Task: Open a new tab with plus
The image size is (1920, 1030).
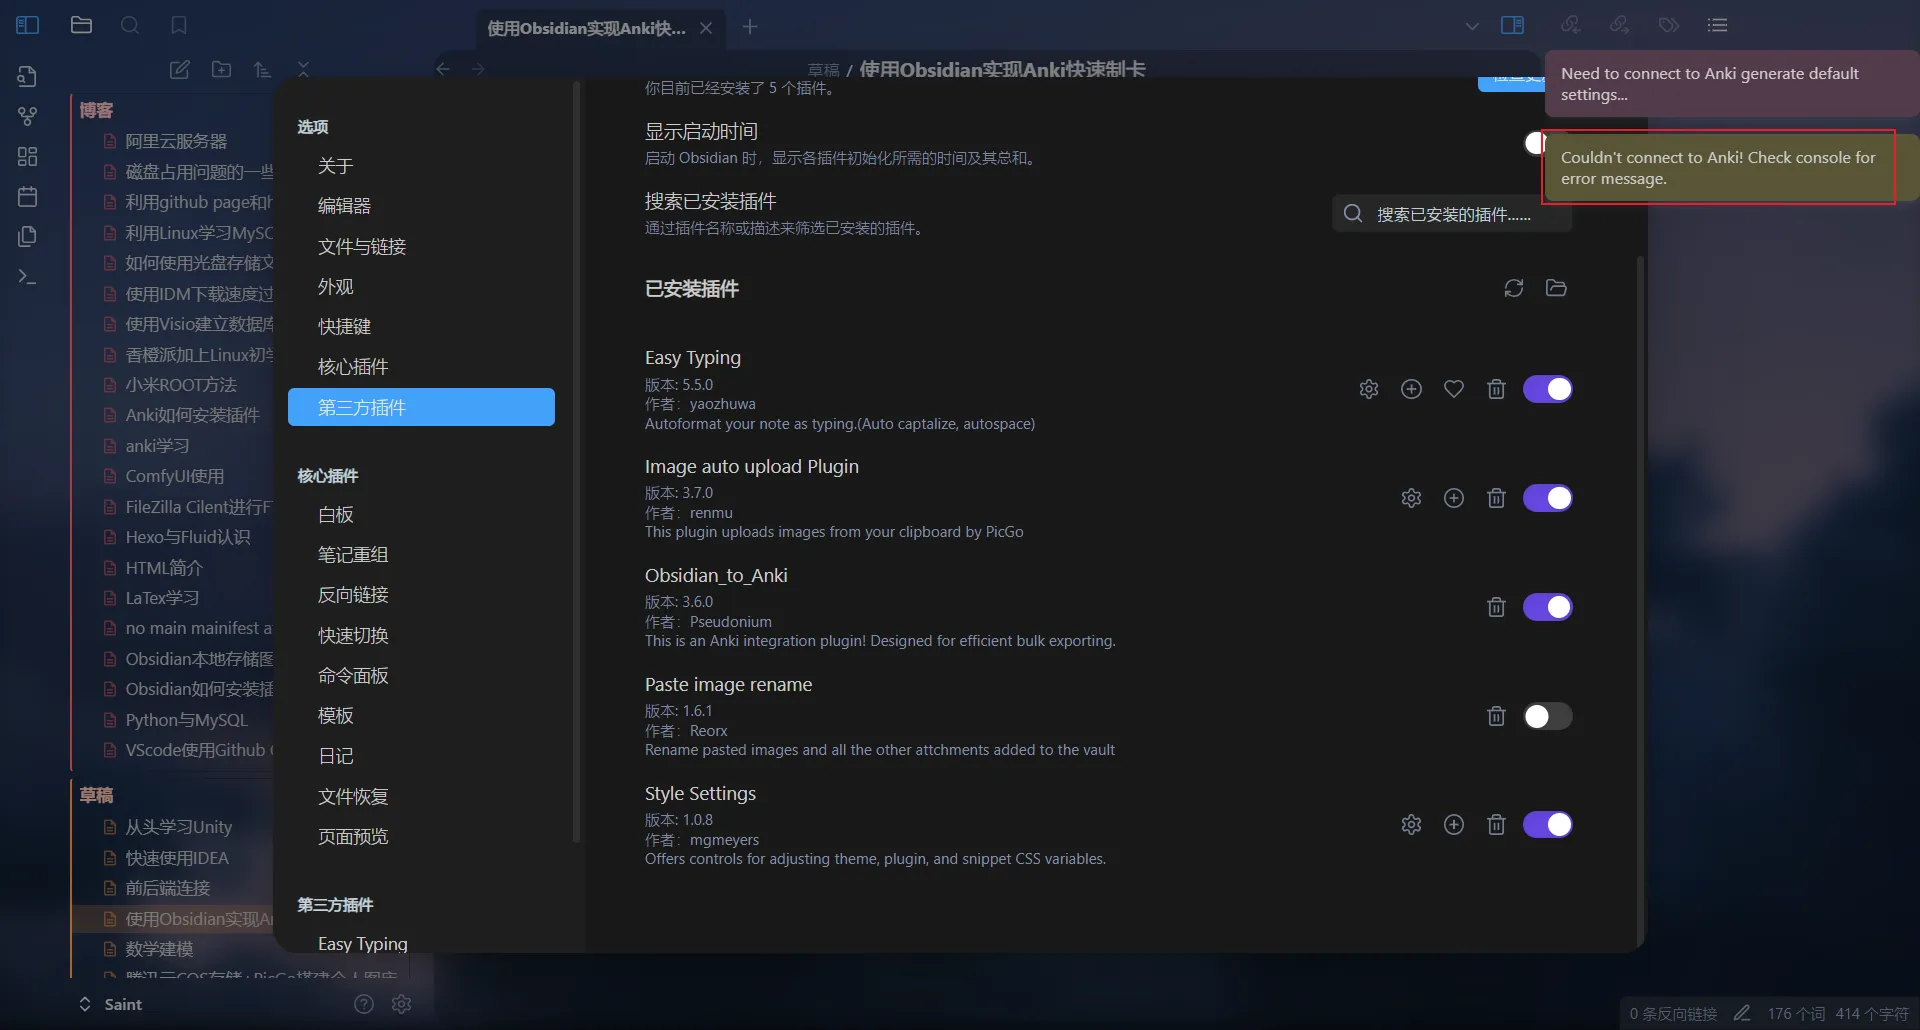Action: point(750,27)
